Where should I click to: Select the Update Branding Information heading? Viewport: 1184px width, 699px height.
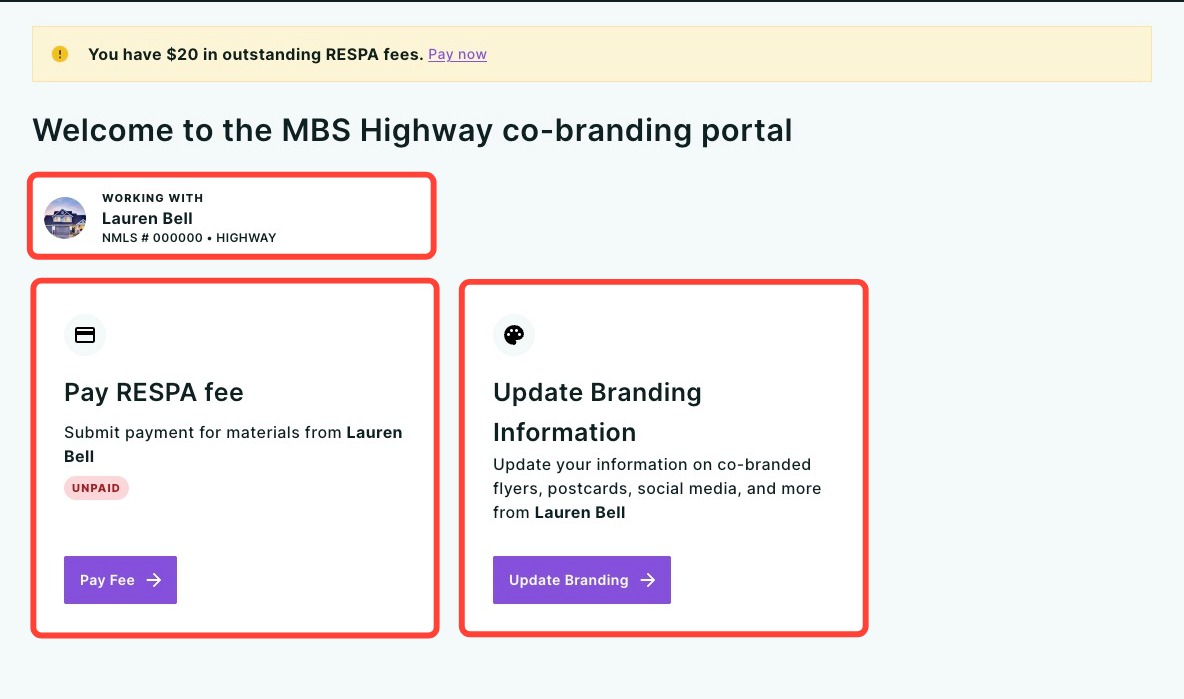coord(597,412)
